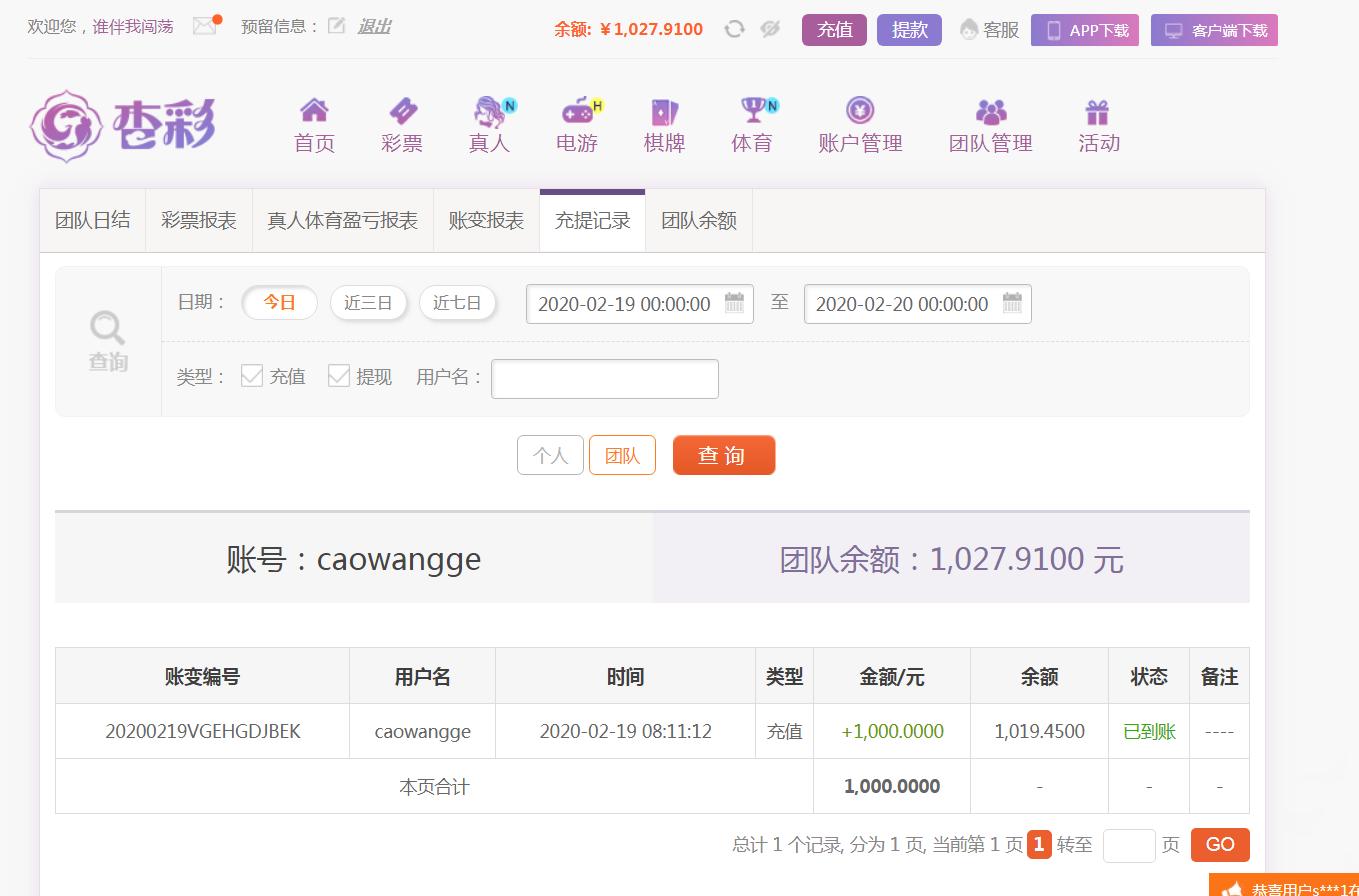Click the 退出 logout link
The image size is (1359, 896).
pyautogui.click(x=374, y=27)
